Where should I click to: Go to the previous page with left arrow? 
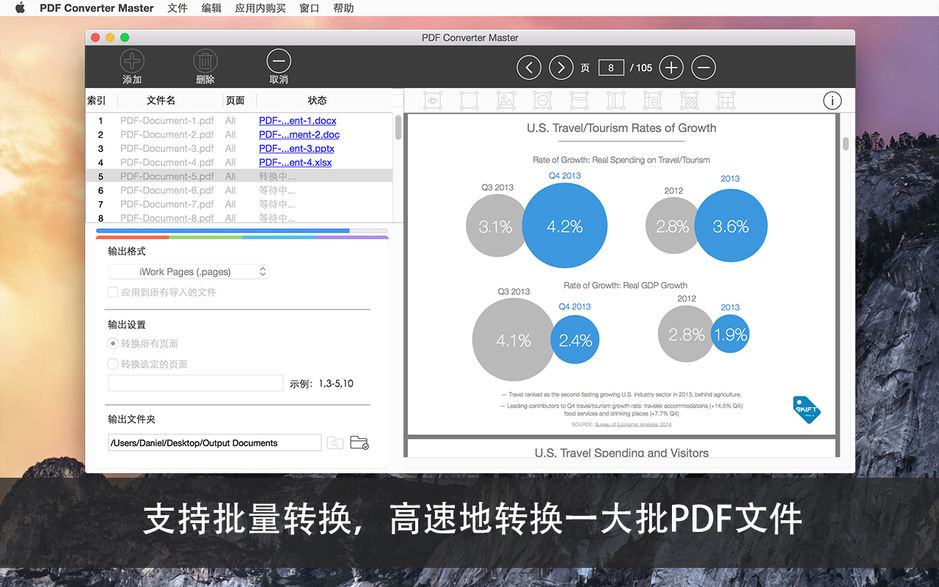point(529,67)
